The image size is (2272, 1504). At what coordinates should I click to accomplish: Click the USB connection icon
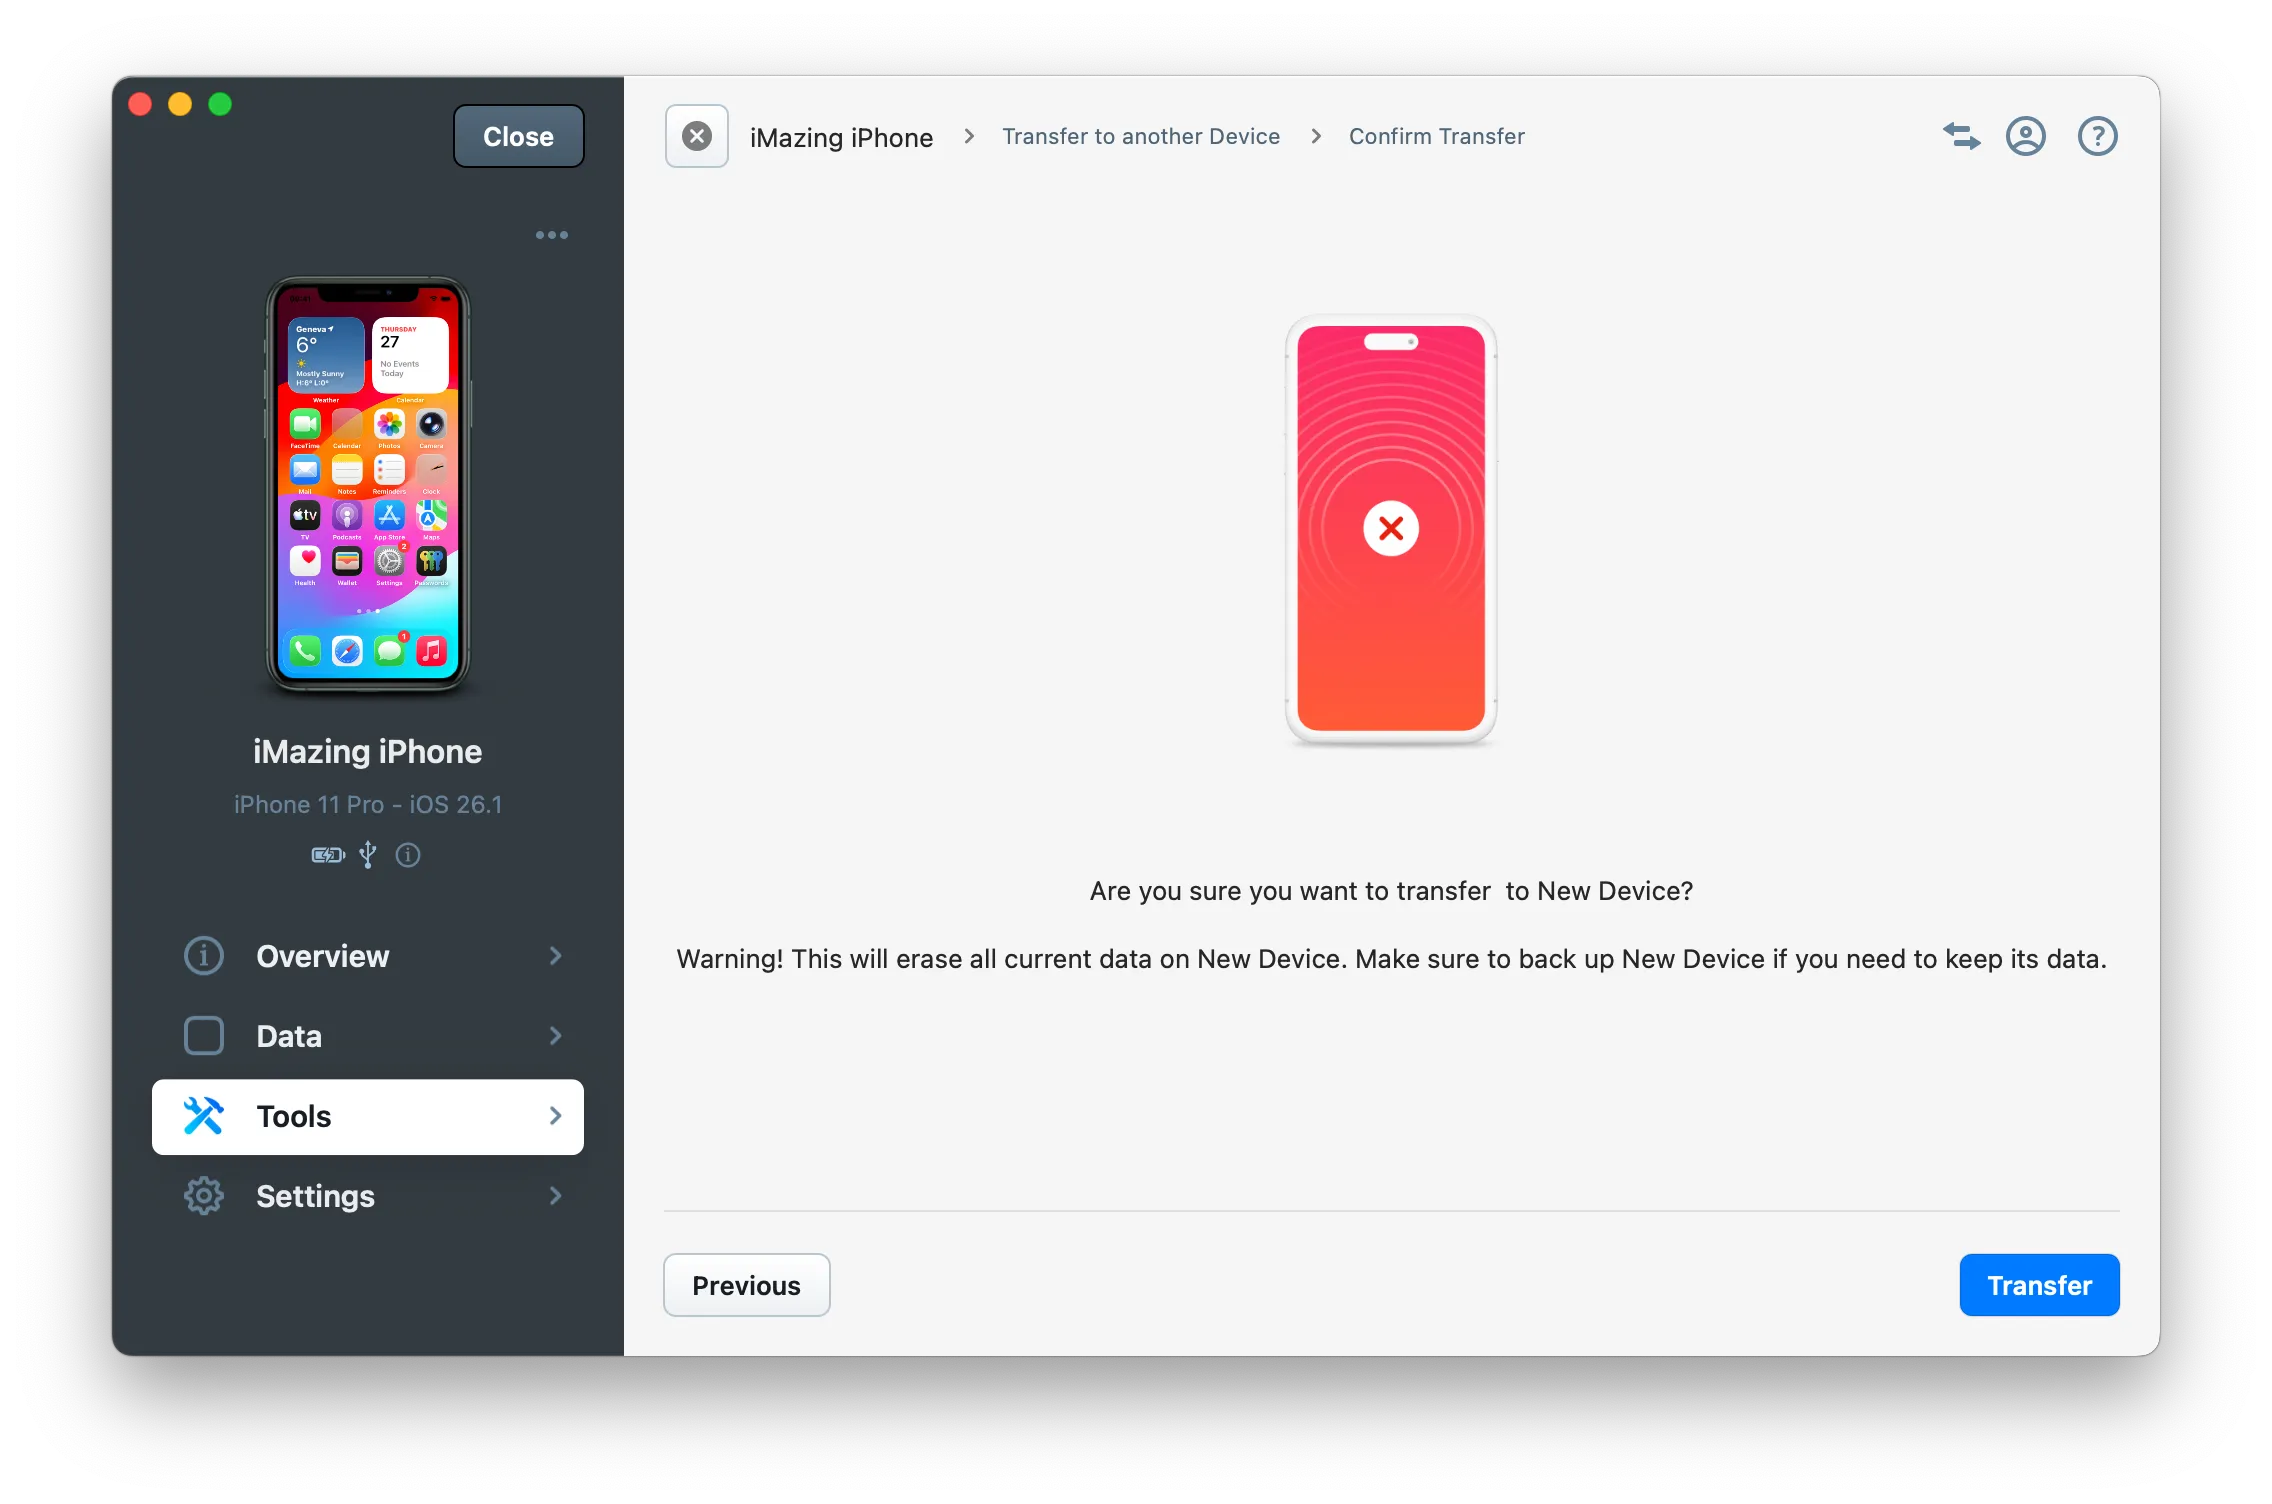point(368,855)
